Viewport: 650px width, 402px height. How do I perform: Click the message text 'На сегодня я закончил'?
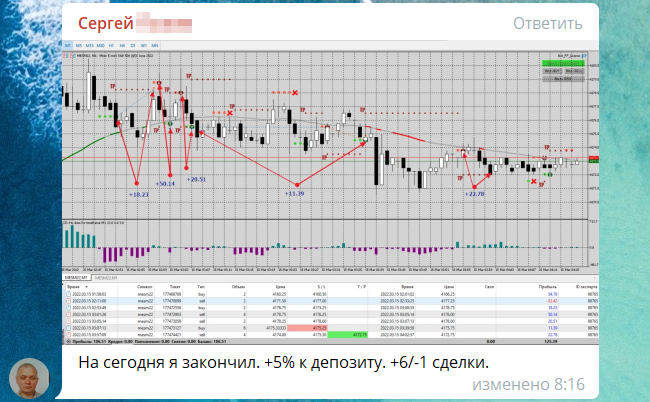169,363
